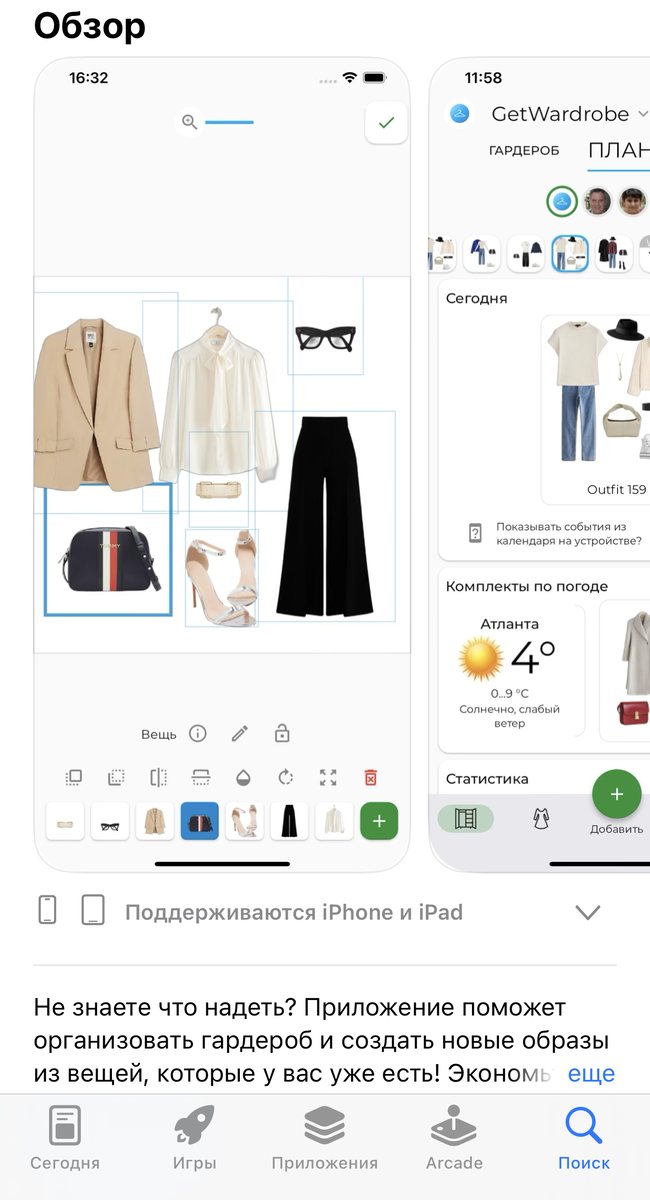Tap the striped crossbody bag on canvas
Image resolution: width=650 pixels, height=1200 pixels.
108,560
